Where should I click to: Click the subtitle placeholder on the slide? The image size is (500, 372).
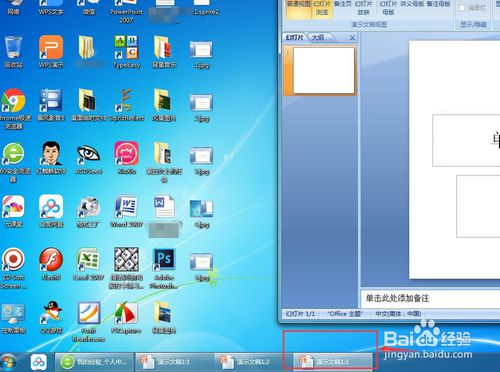tap(478, 206)
